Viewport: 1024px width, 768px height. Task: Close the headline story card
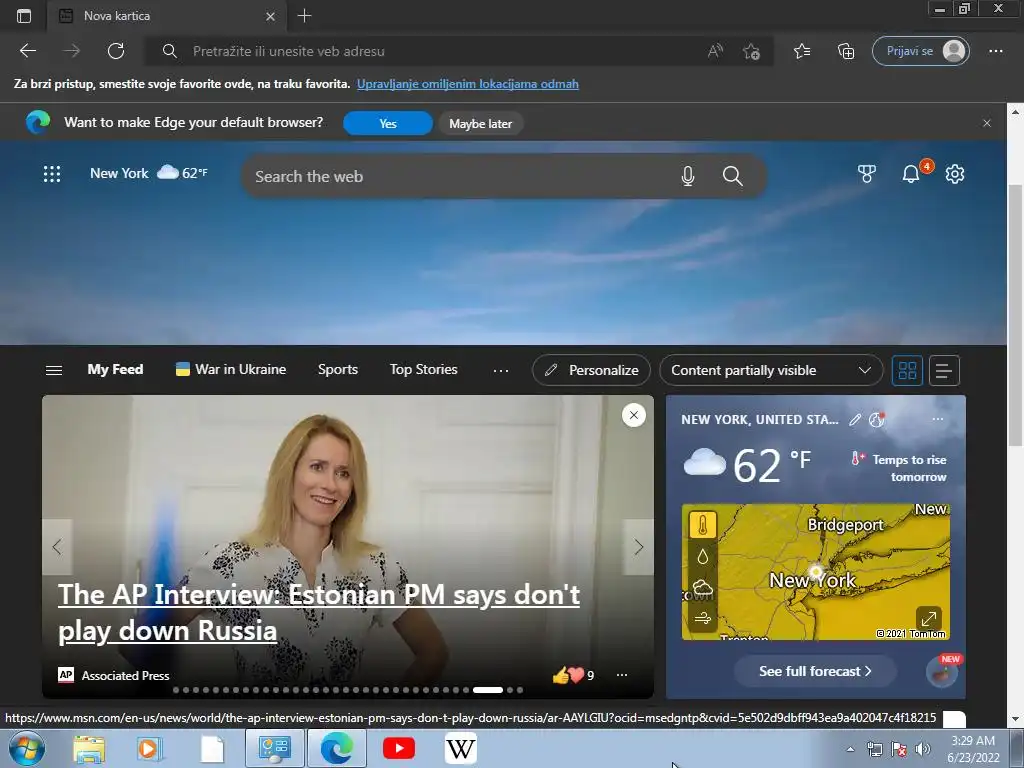click(633, 415)
